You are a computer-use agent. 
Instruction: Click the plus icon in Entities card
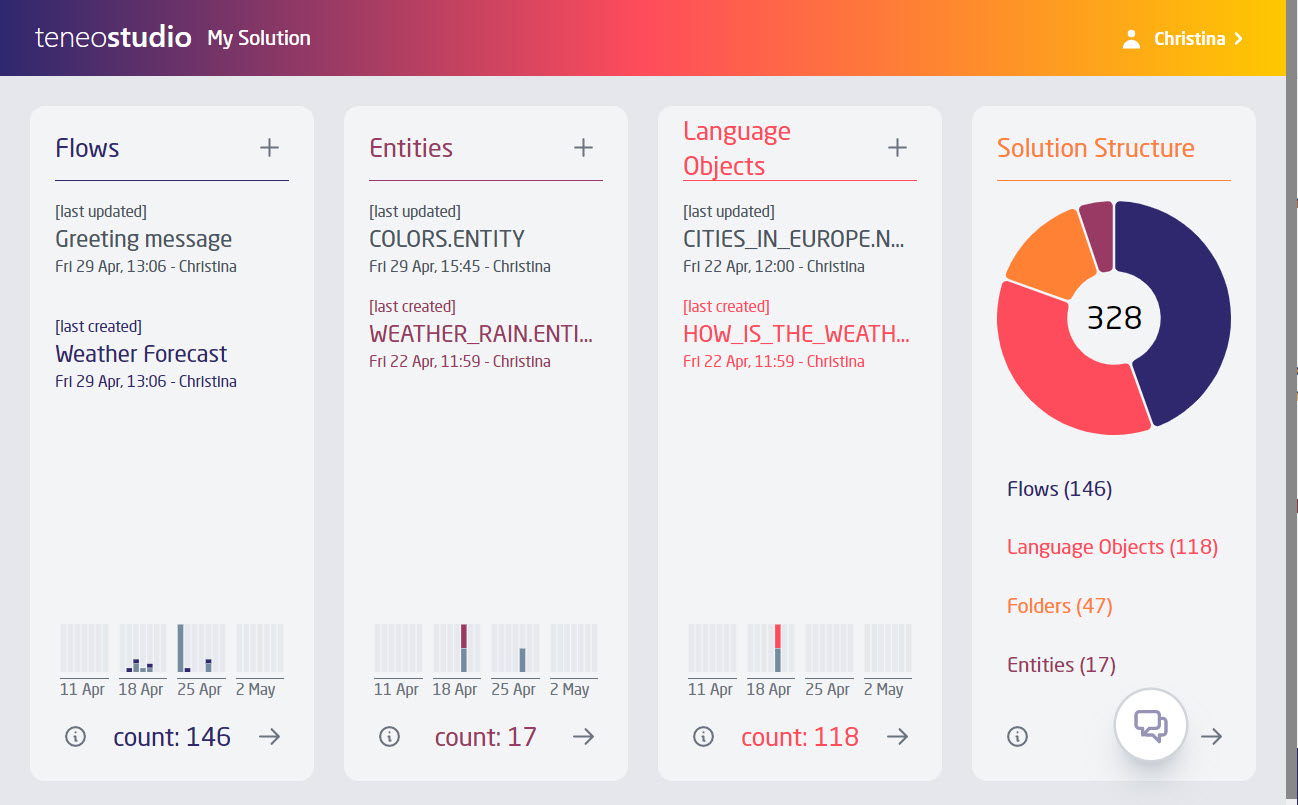[583, 148]
